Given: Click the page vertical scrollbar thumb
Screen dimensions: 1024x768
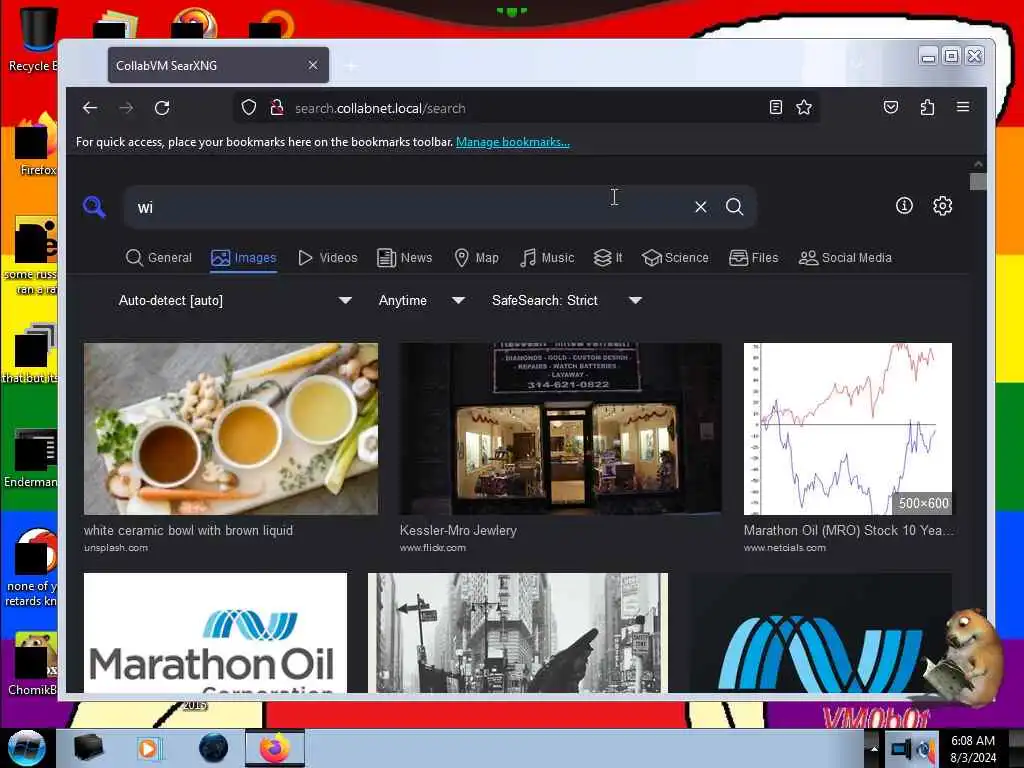Looking at the screenshot, I should (x=978, y=181).
